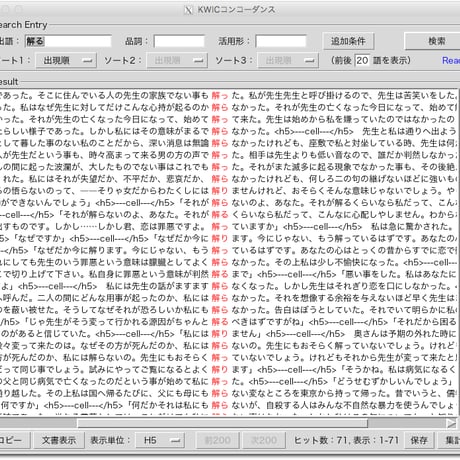Open the 表示単位 H5 dropdown
This screenshot has height=460, width=460.
point(161,440)
